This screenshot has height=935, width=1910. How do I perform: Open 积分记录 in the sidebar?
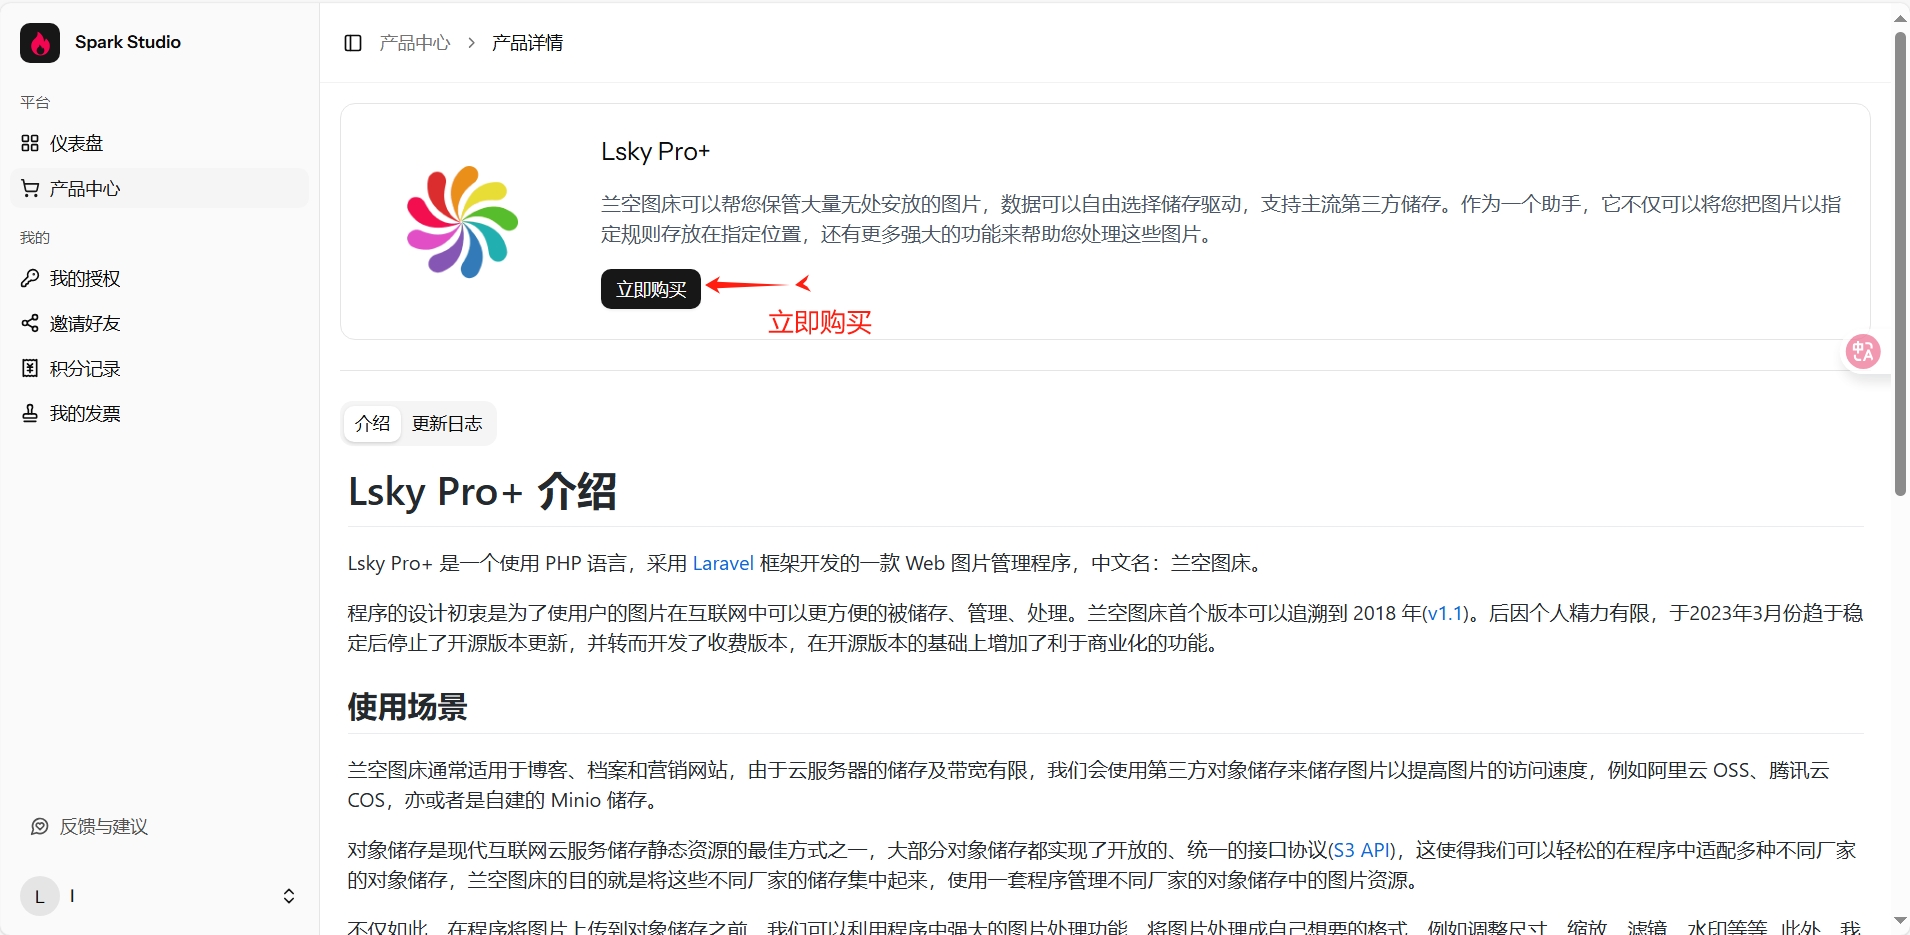pyautogui.click(x=160, y=368)
